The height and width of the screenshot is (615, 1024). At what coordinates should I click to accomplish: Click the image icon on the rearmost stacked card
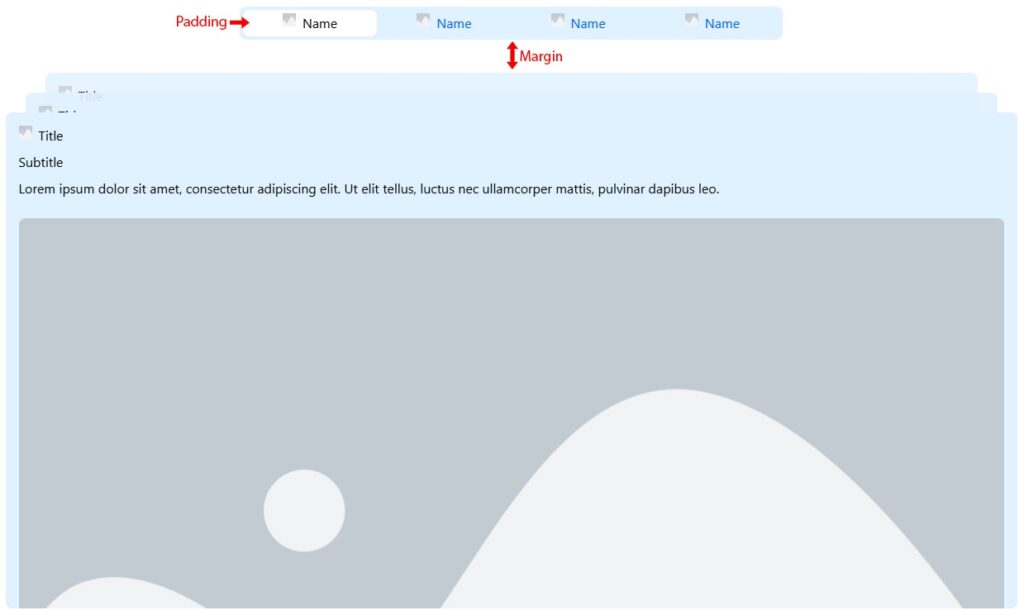tap(65, 91)
